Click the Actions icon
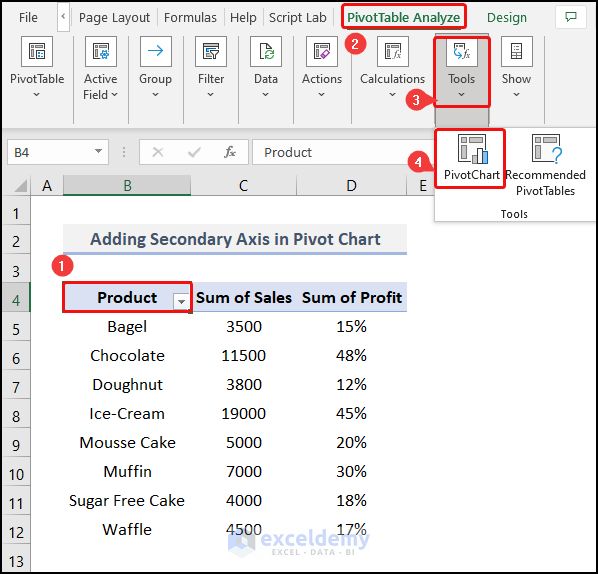Image resolution: width=598 pixels, height=574 pixels. 322,51
